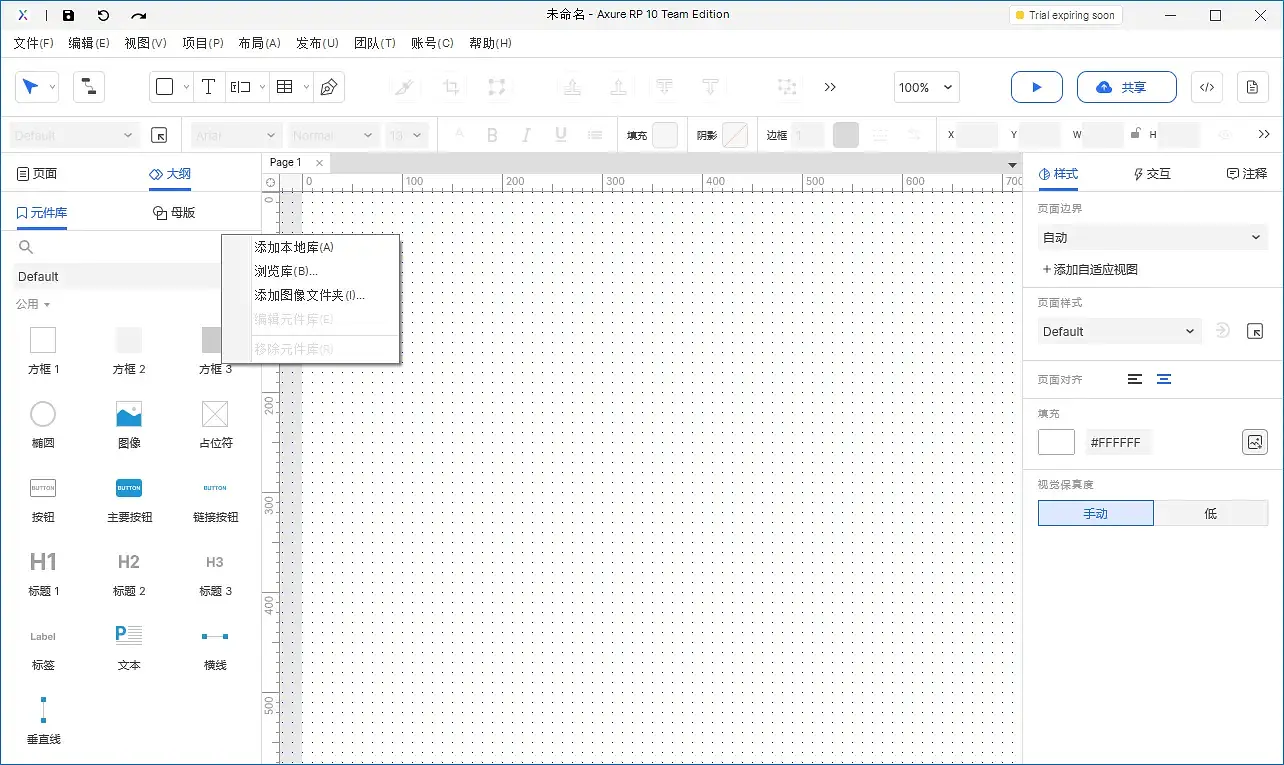Open the HTML export code icon

click(1206, 87)
